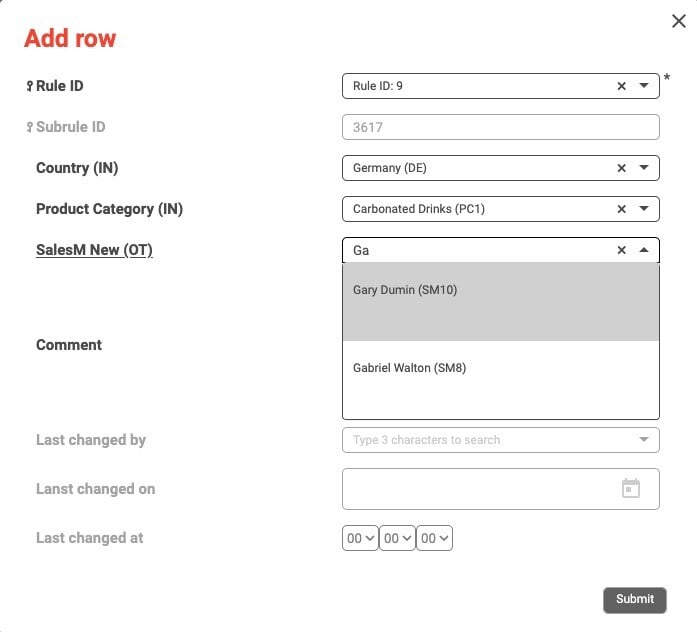Click the SalesM New (OT) label link

(94, 250)
